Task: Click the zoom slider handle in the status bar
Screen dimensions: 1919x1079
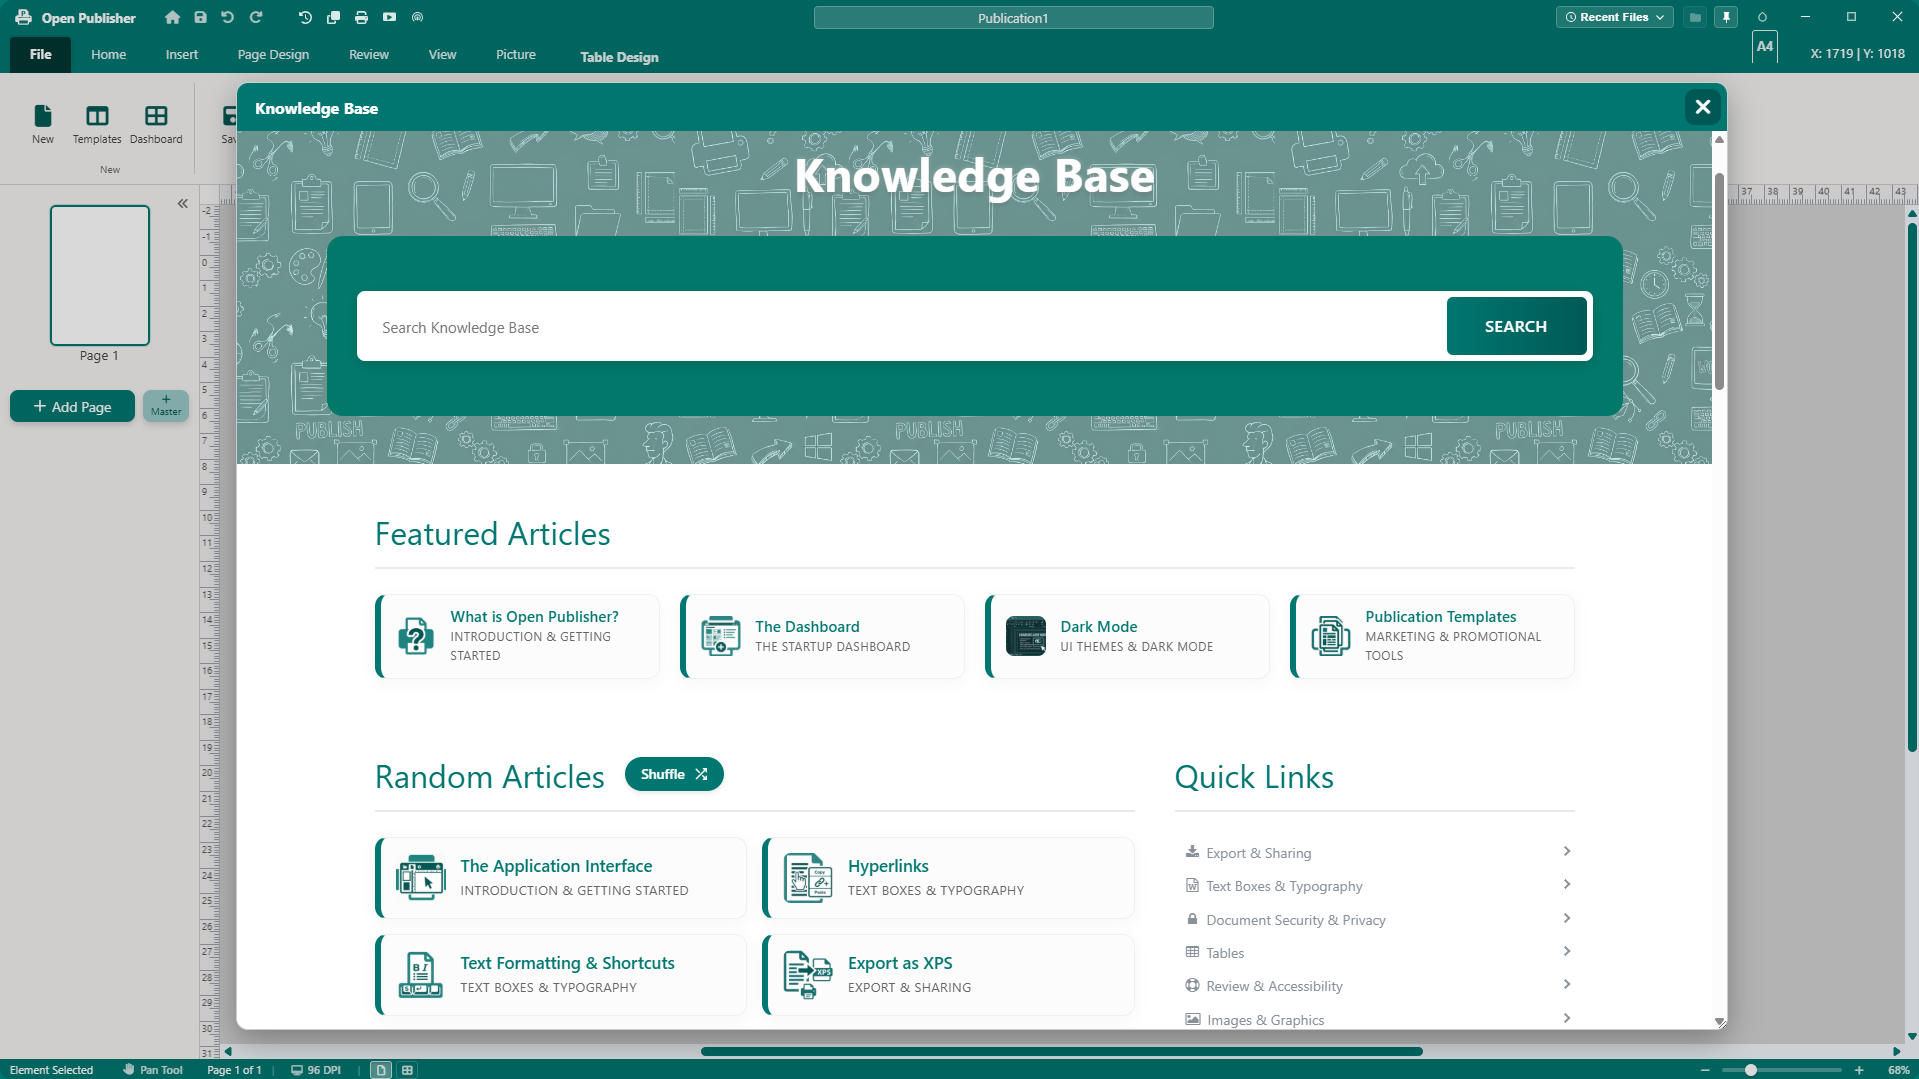Action: (x=1750, y=1070)
